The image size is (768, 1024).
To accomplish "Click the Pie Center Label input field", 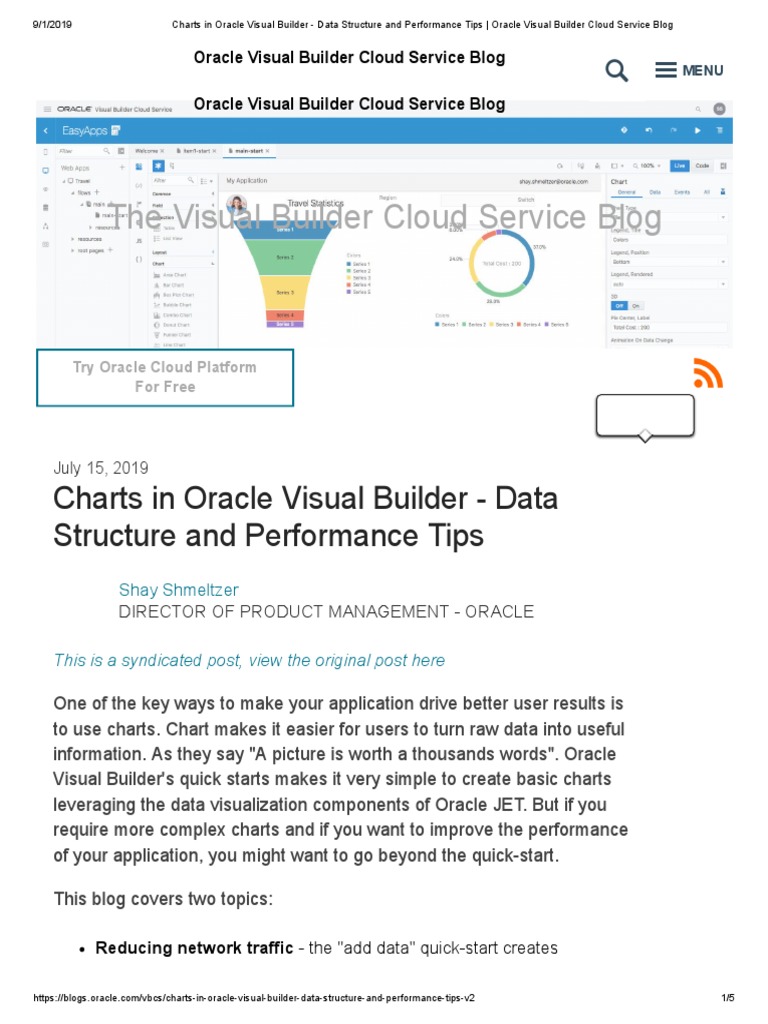I will click(x=667, y=327).
